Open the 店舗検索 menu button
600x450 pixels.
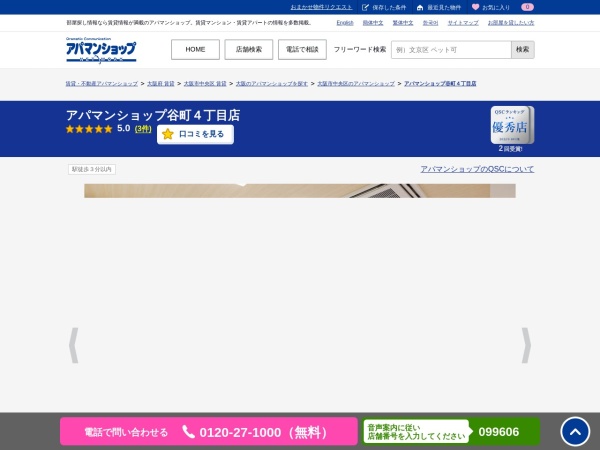[249, 49]
